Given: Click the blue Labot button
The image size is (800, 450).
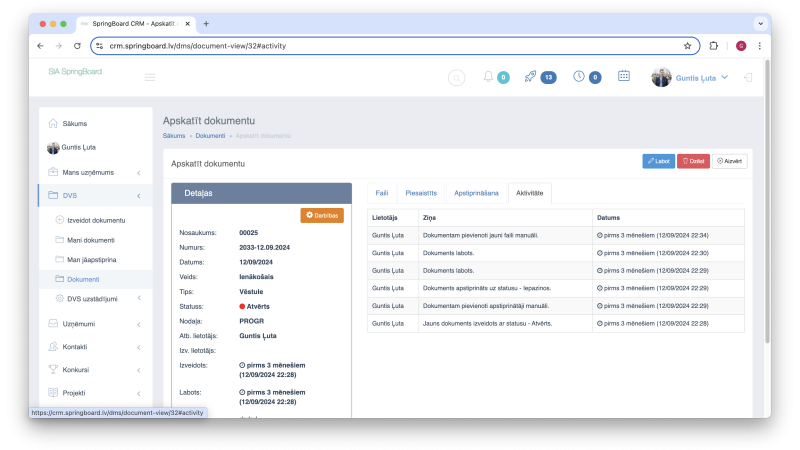Looking at the screenshot, I should point(658,161).
